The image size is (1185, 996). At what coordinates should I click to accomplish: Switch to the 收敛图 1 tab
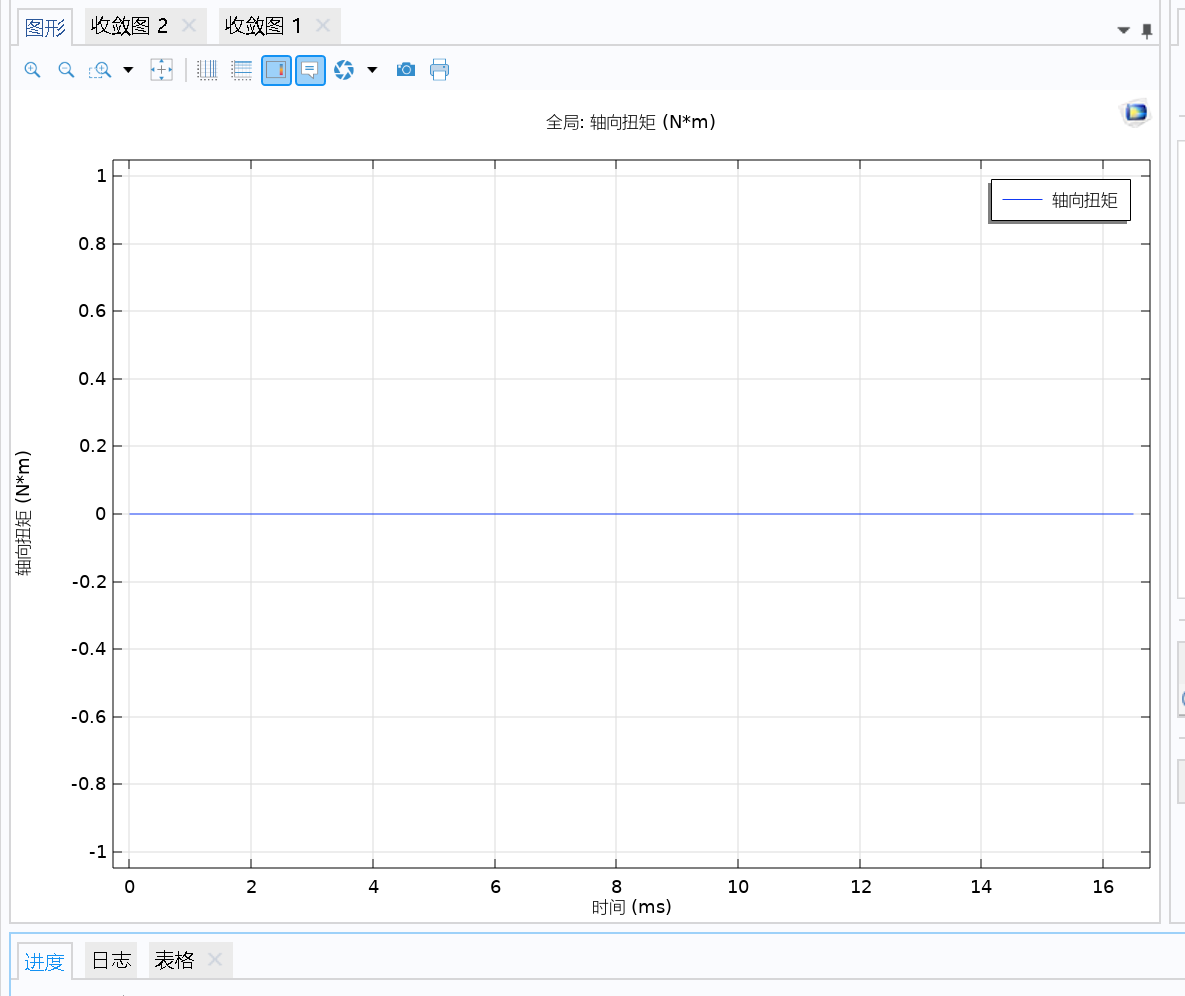coord(263,26)
